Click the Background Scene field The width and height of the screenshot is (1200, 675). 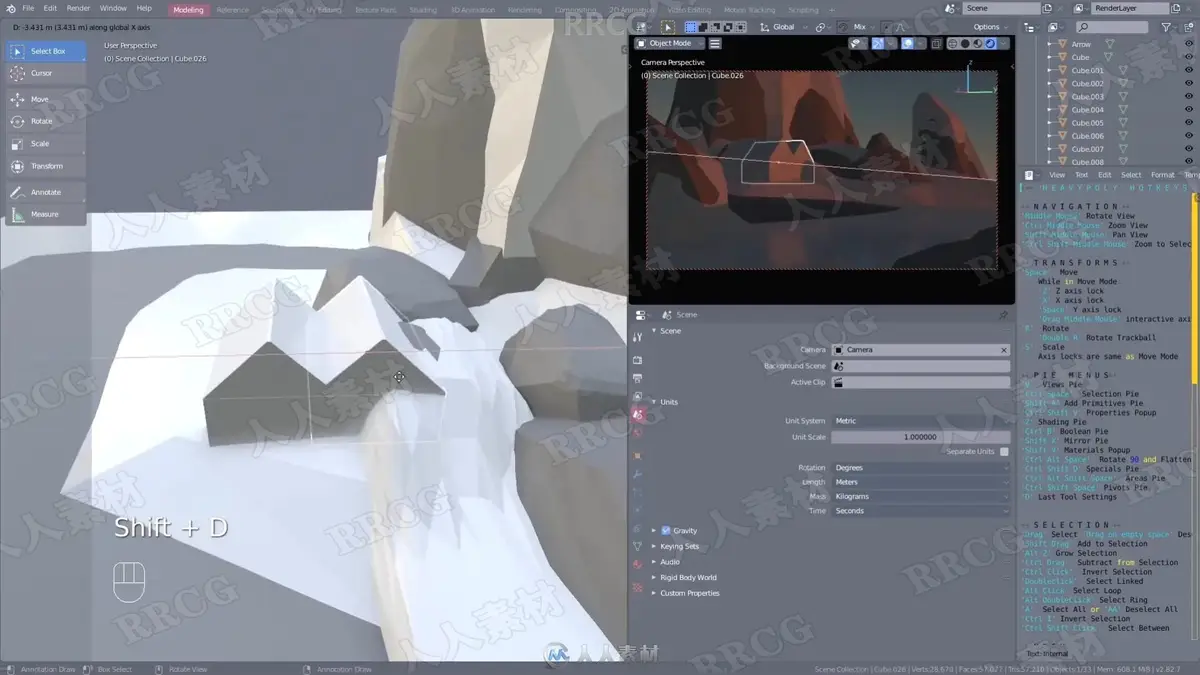920,366
